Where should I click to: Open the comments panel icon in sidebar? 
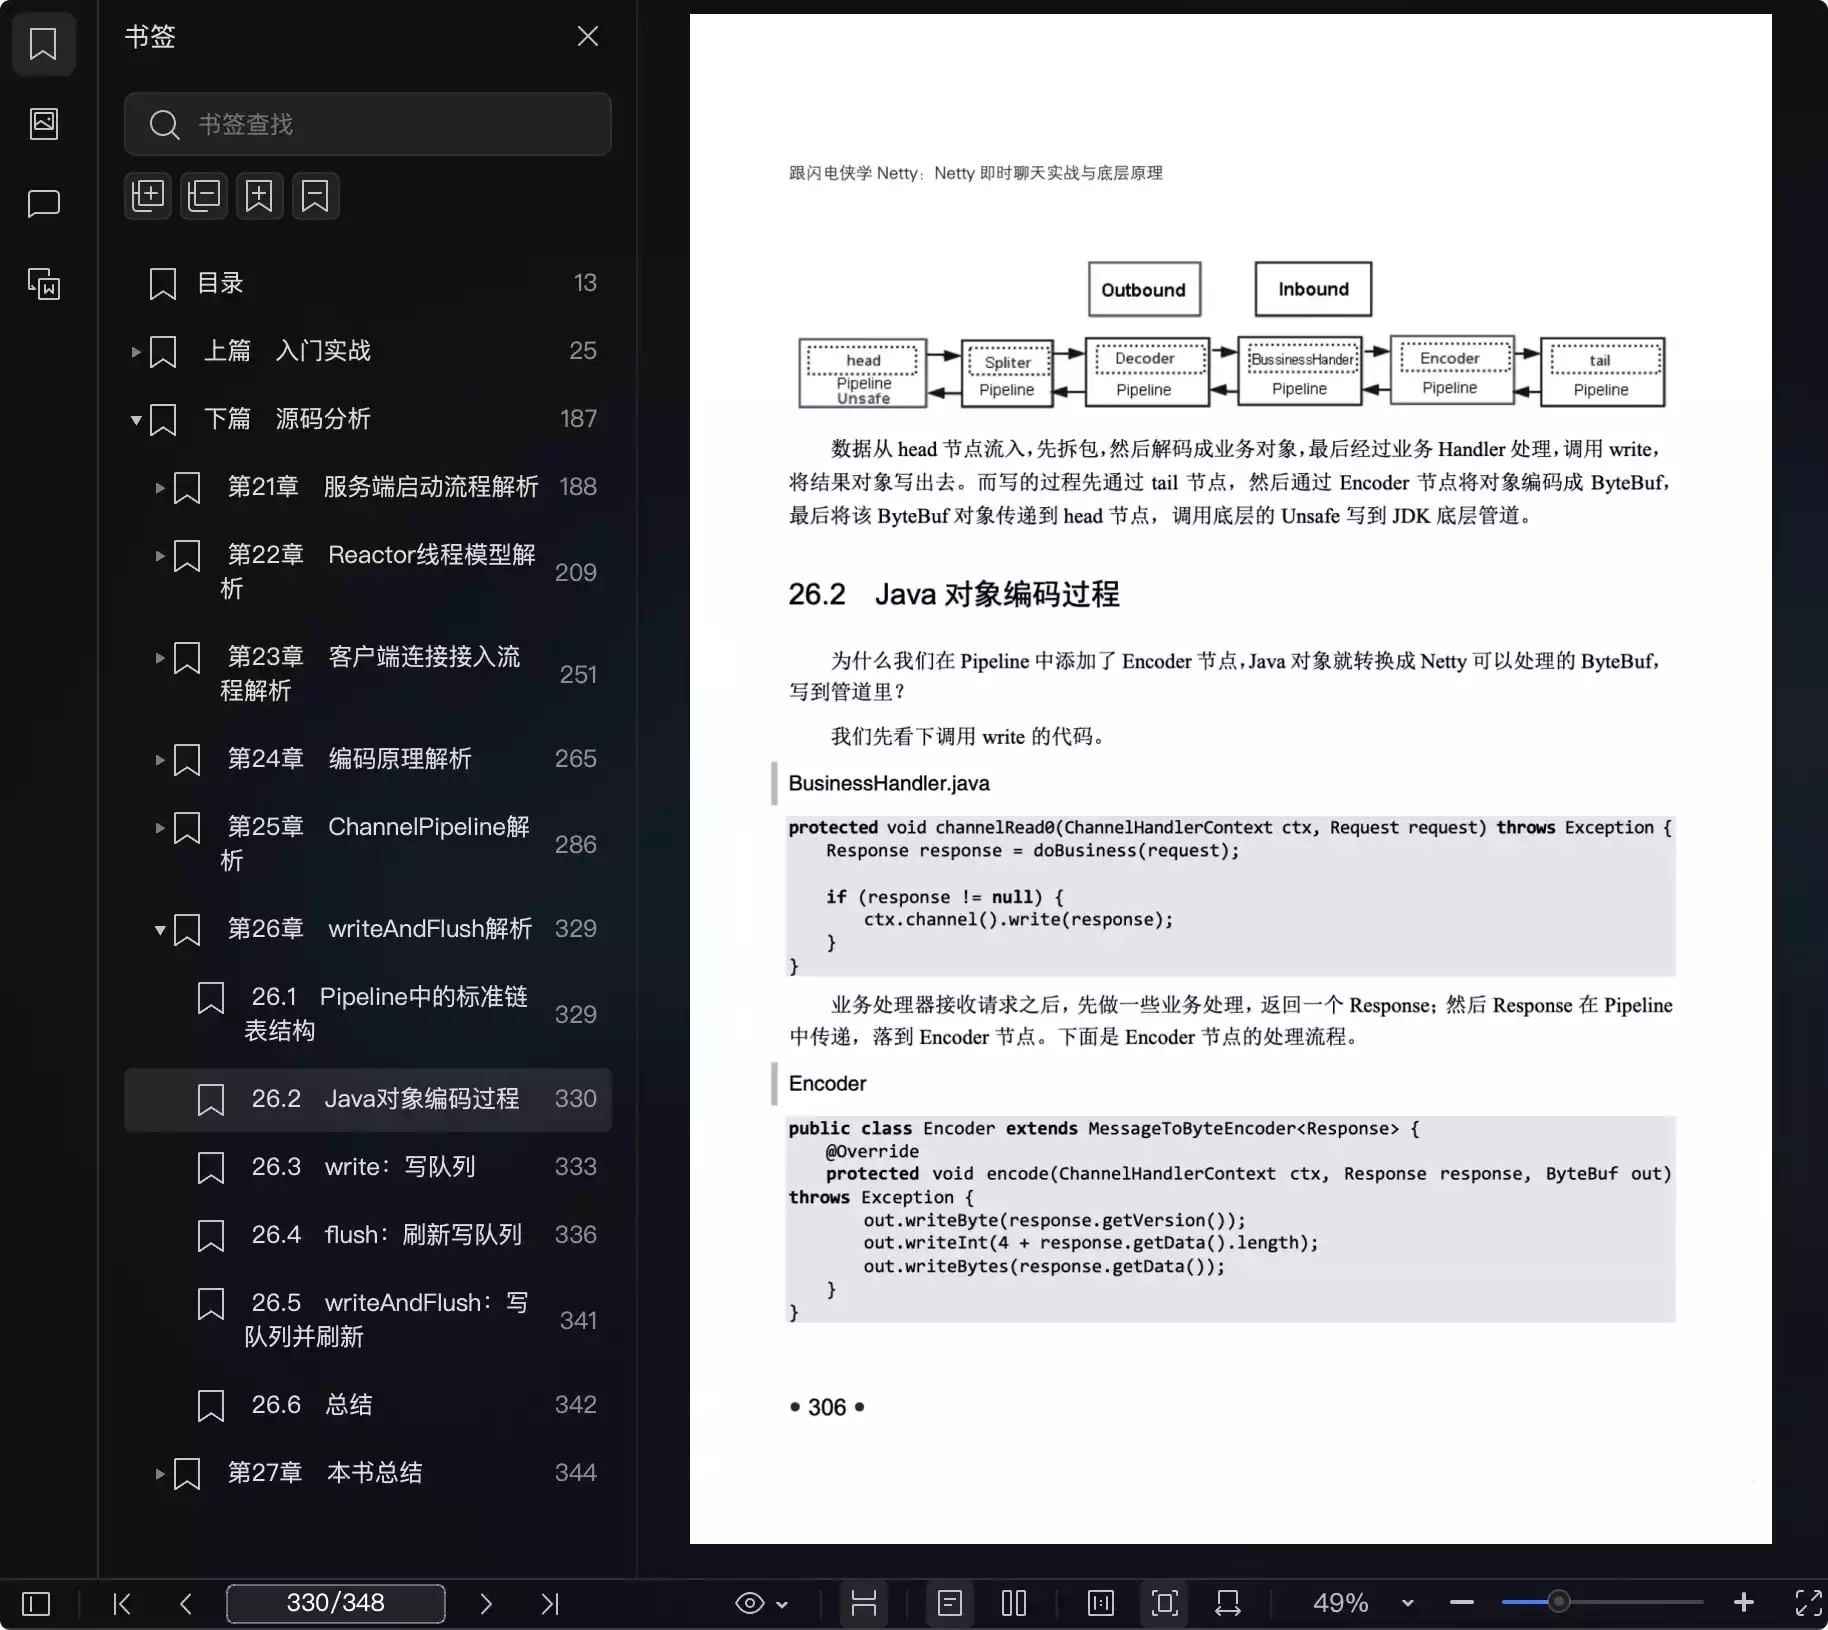44,204
